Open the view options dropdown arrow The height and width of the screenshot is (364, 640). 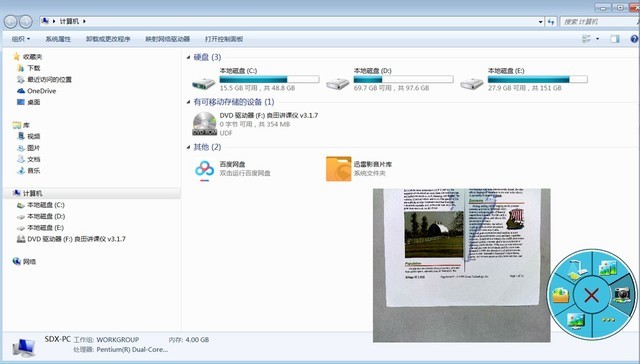(598, 39)
